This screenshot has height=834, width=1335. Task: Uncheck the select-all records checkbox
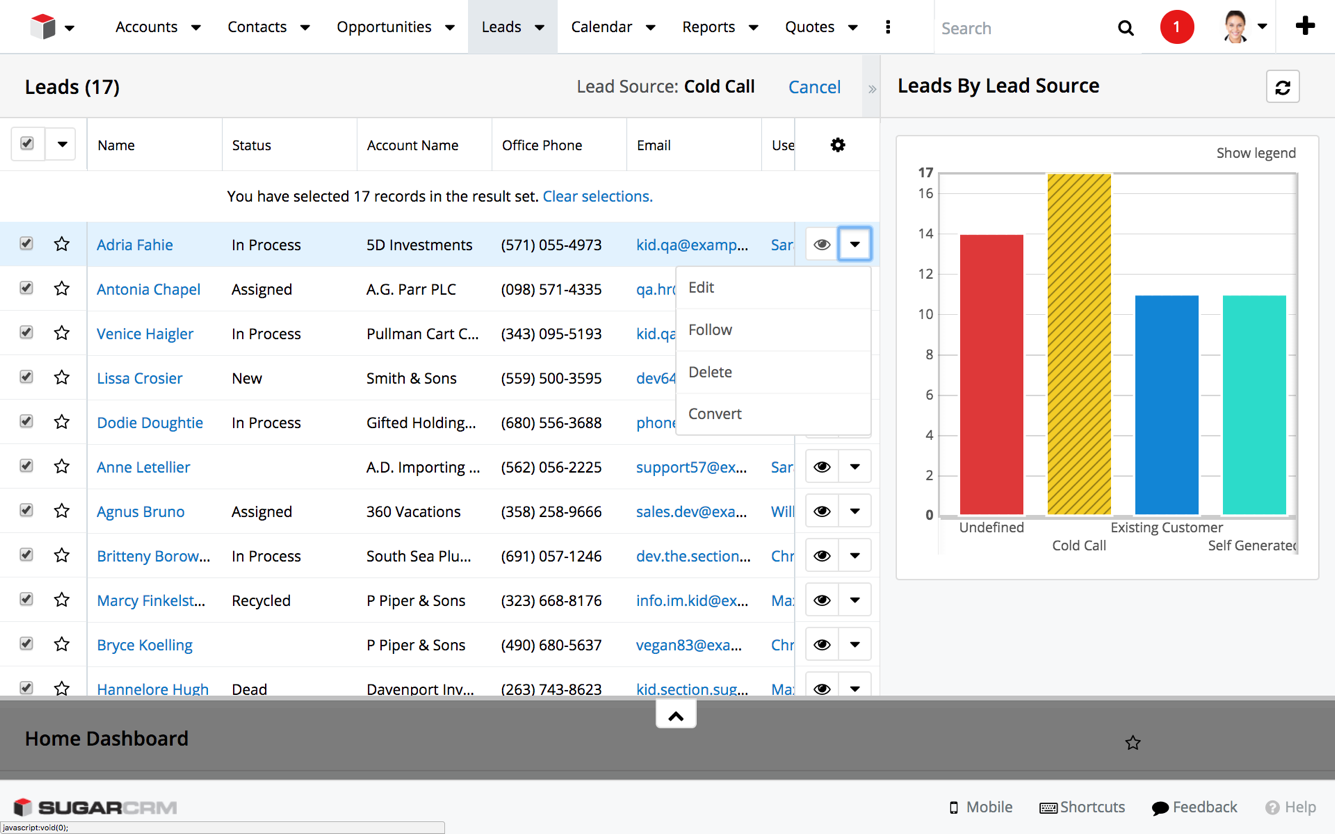[x=27, y=144]
